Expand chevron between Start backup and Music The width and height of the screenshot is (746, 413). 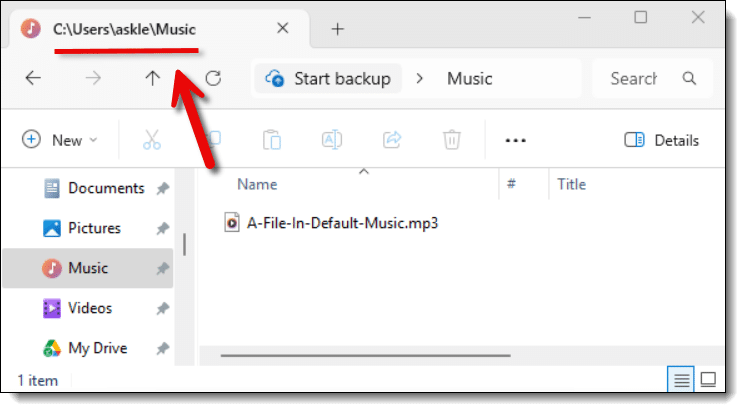point(419,79)
